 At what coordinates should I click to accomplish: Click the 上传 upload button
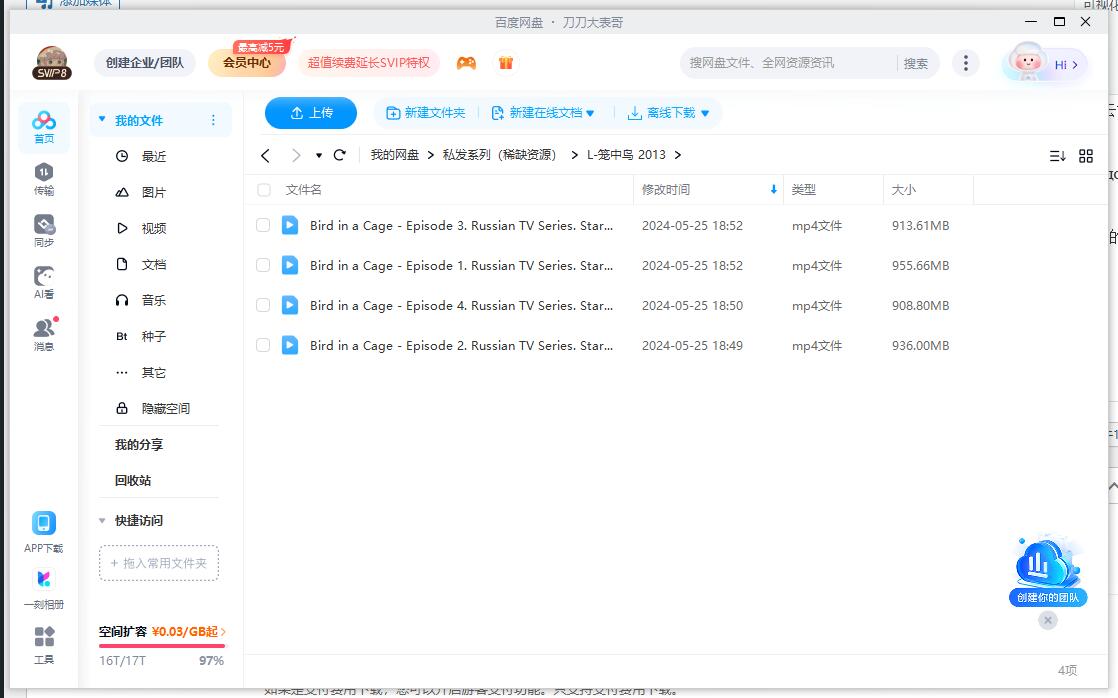pyautogui.click(x=310, y=113)
